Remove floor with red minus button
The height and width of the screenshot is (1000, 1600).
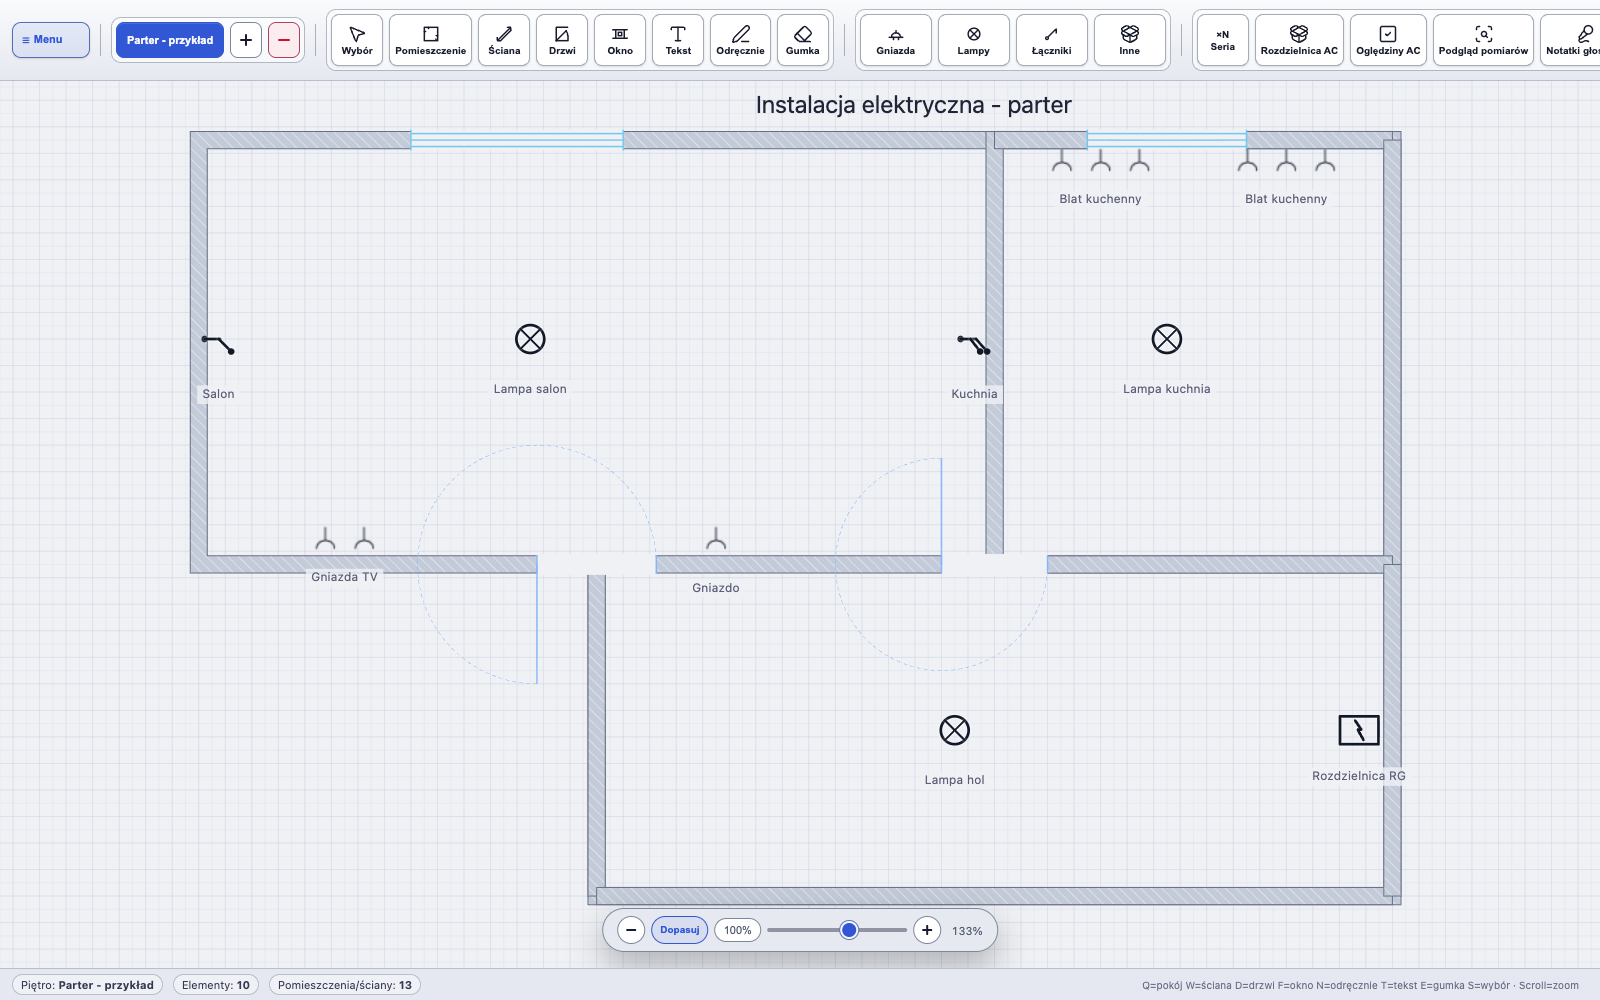pyautogui.click(x=284, y=40)
